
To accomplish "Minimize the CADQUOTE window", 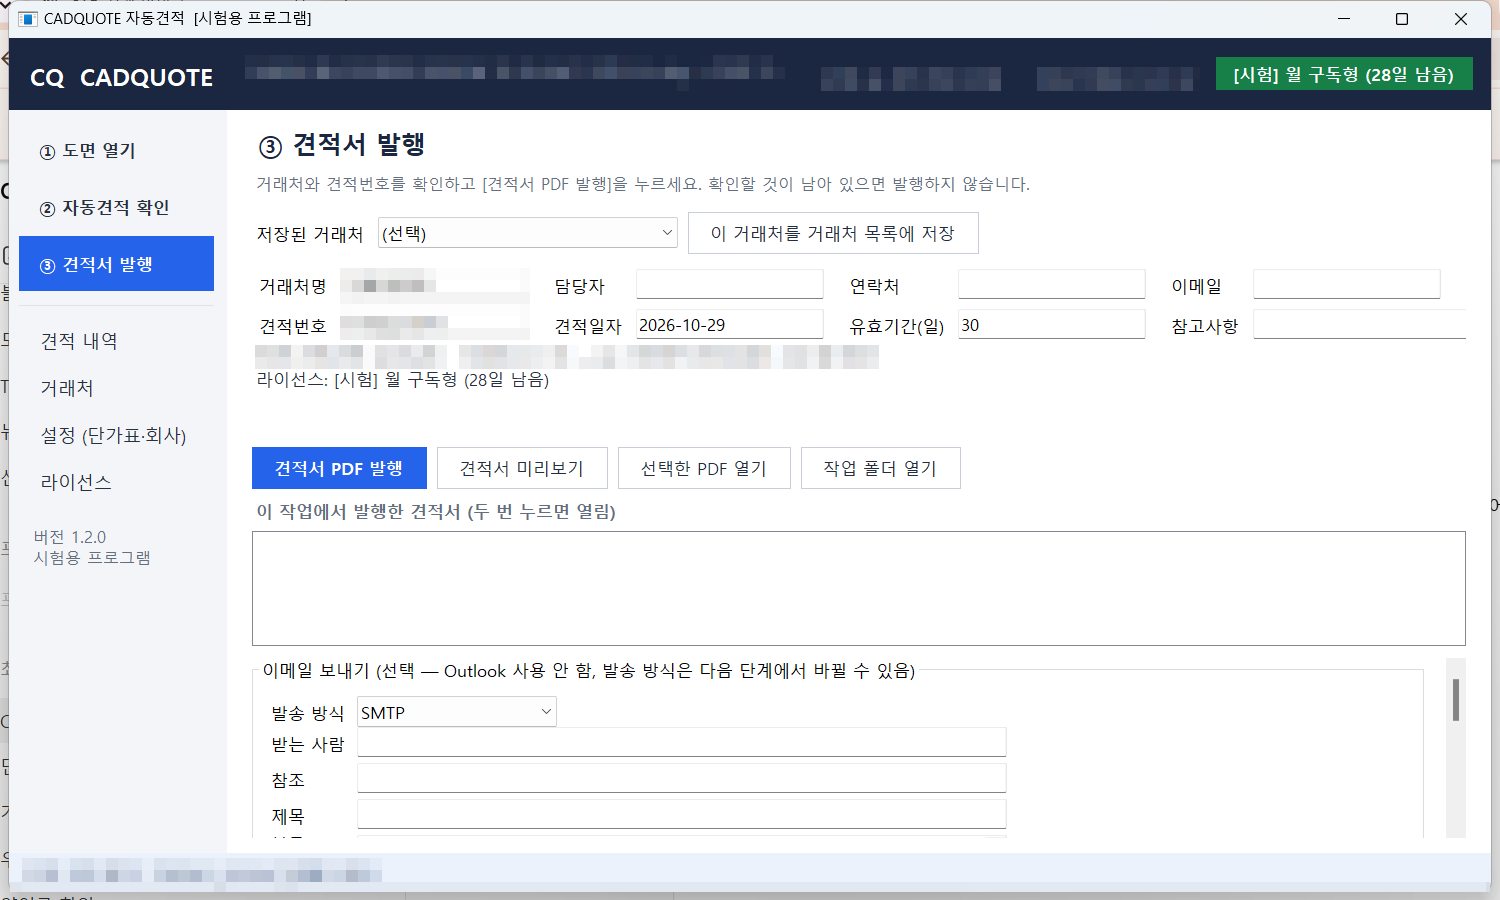I will pyautogui.click(x=1344, y=19).
